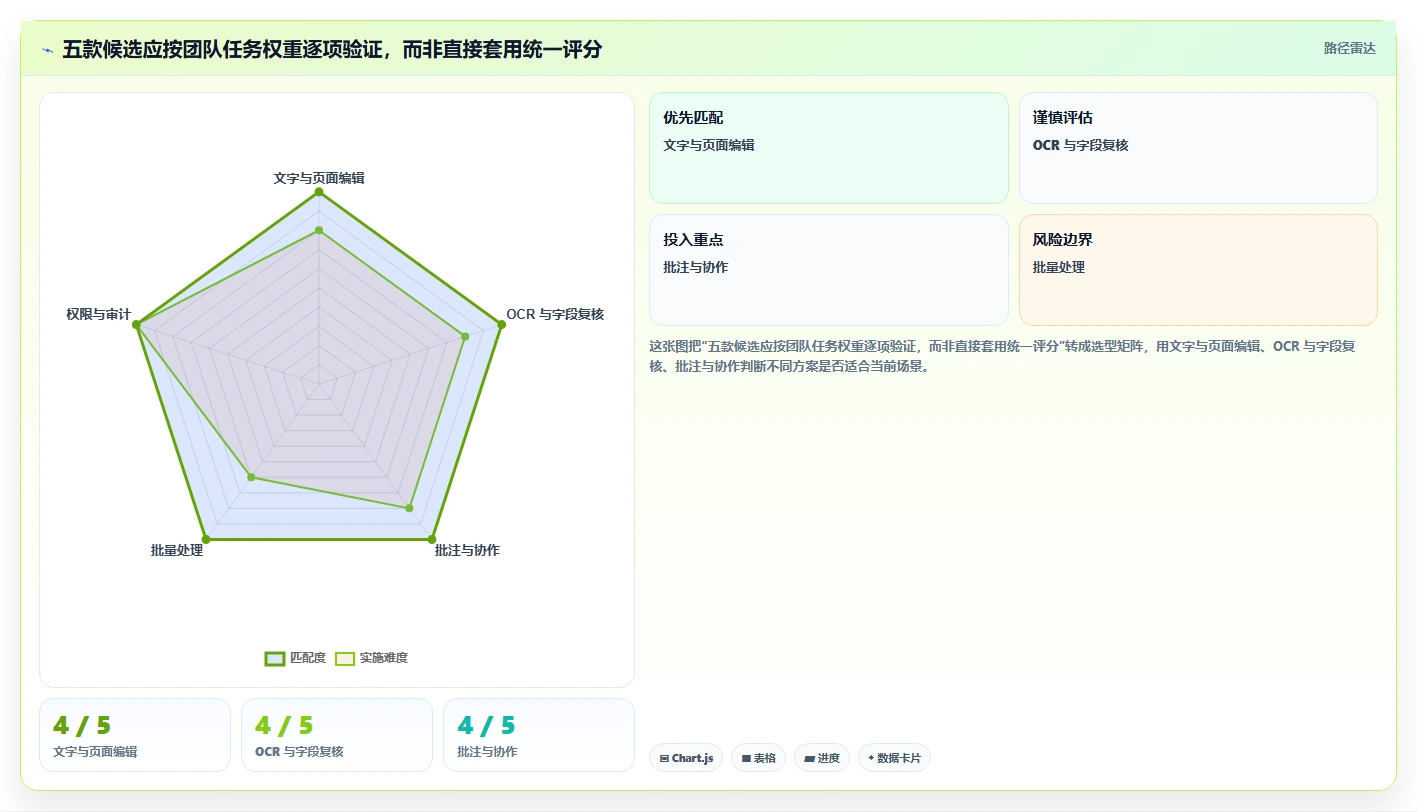Click the data point on 权限与审计 axis
1417x812 pixels.
137,324
